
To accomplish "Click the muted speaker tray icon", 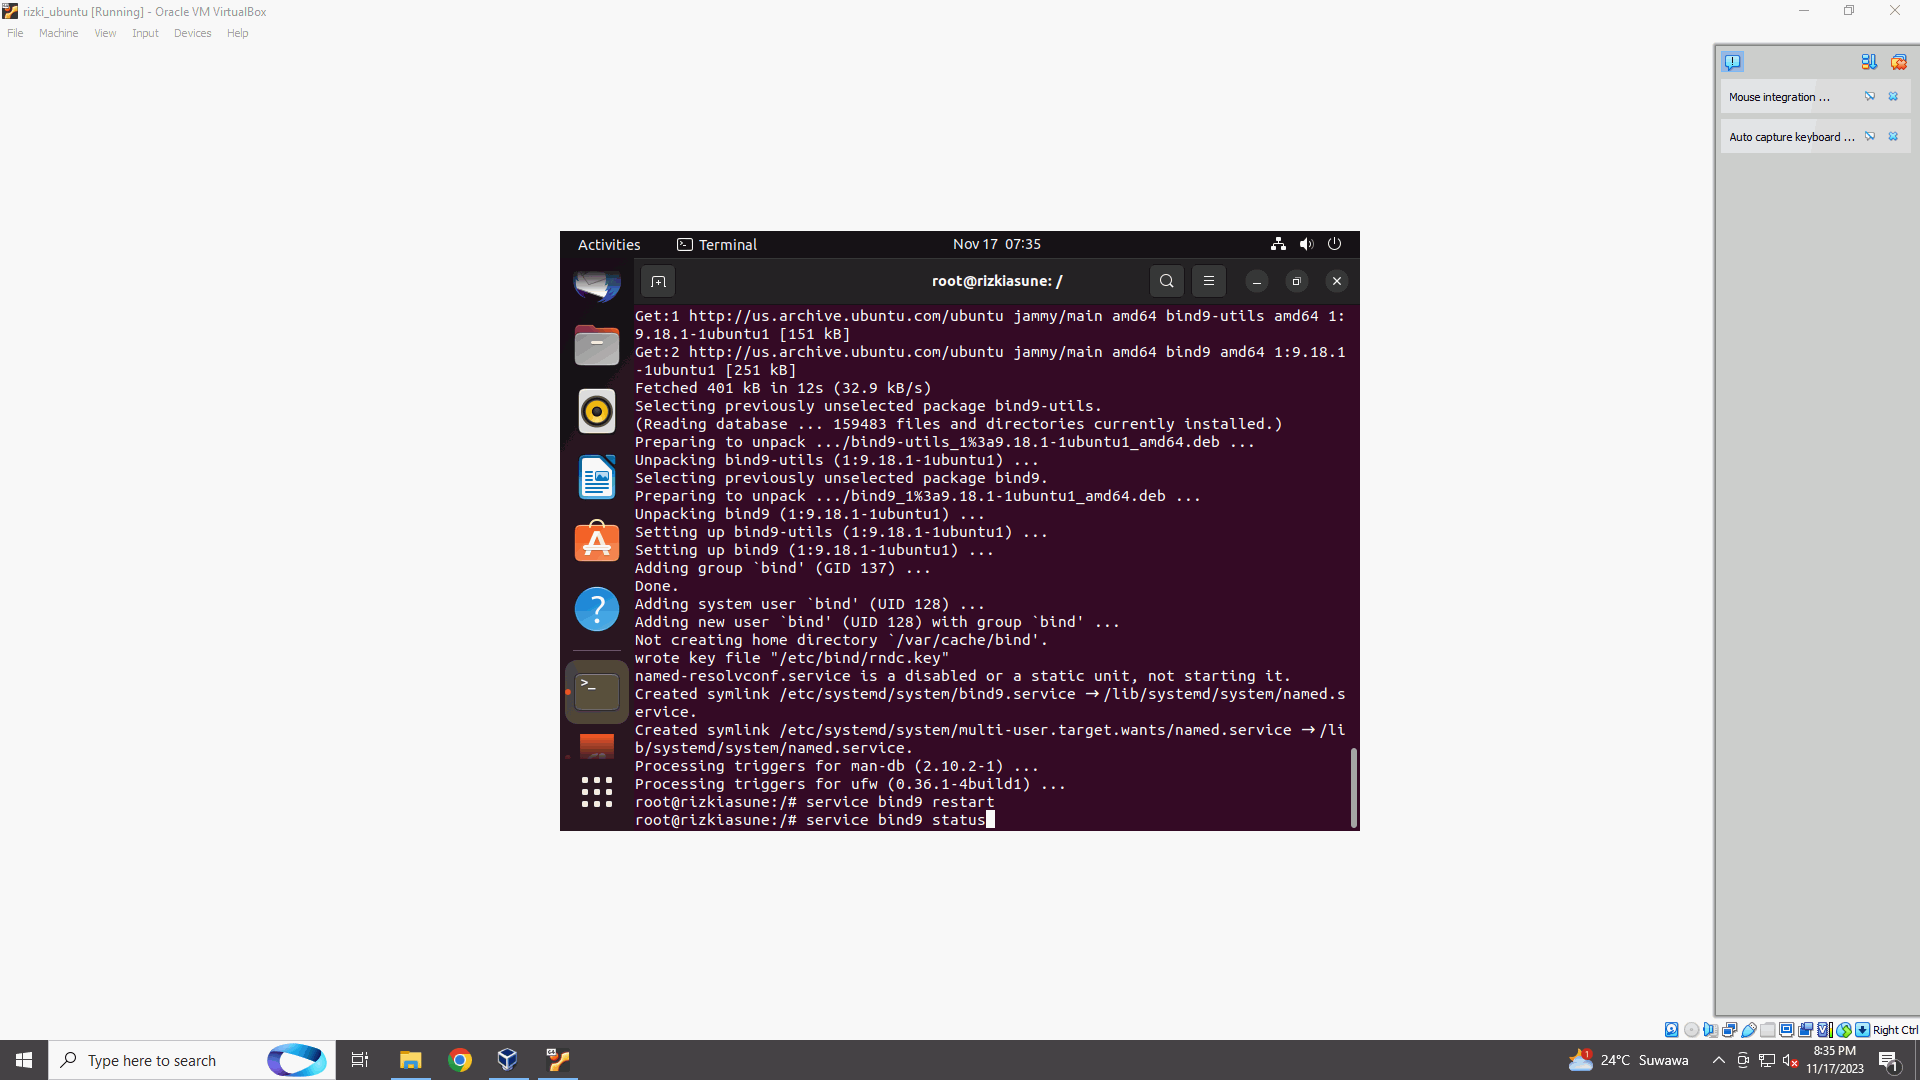I will point(1791,1061).
